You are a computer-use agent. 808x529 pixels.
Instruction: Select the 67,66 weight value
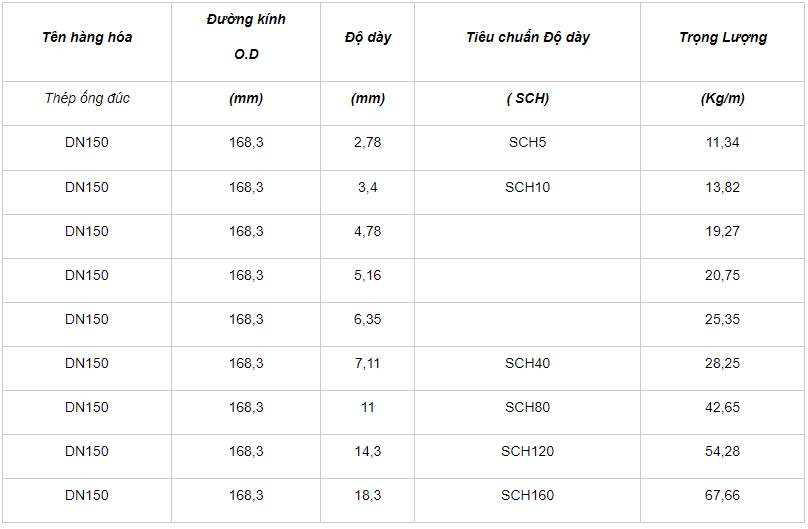tap(722, 495)
